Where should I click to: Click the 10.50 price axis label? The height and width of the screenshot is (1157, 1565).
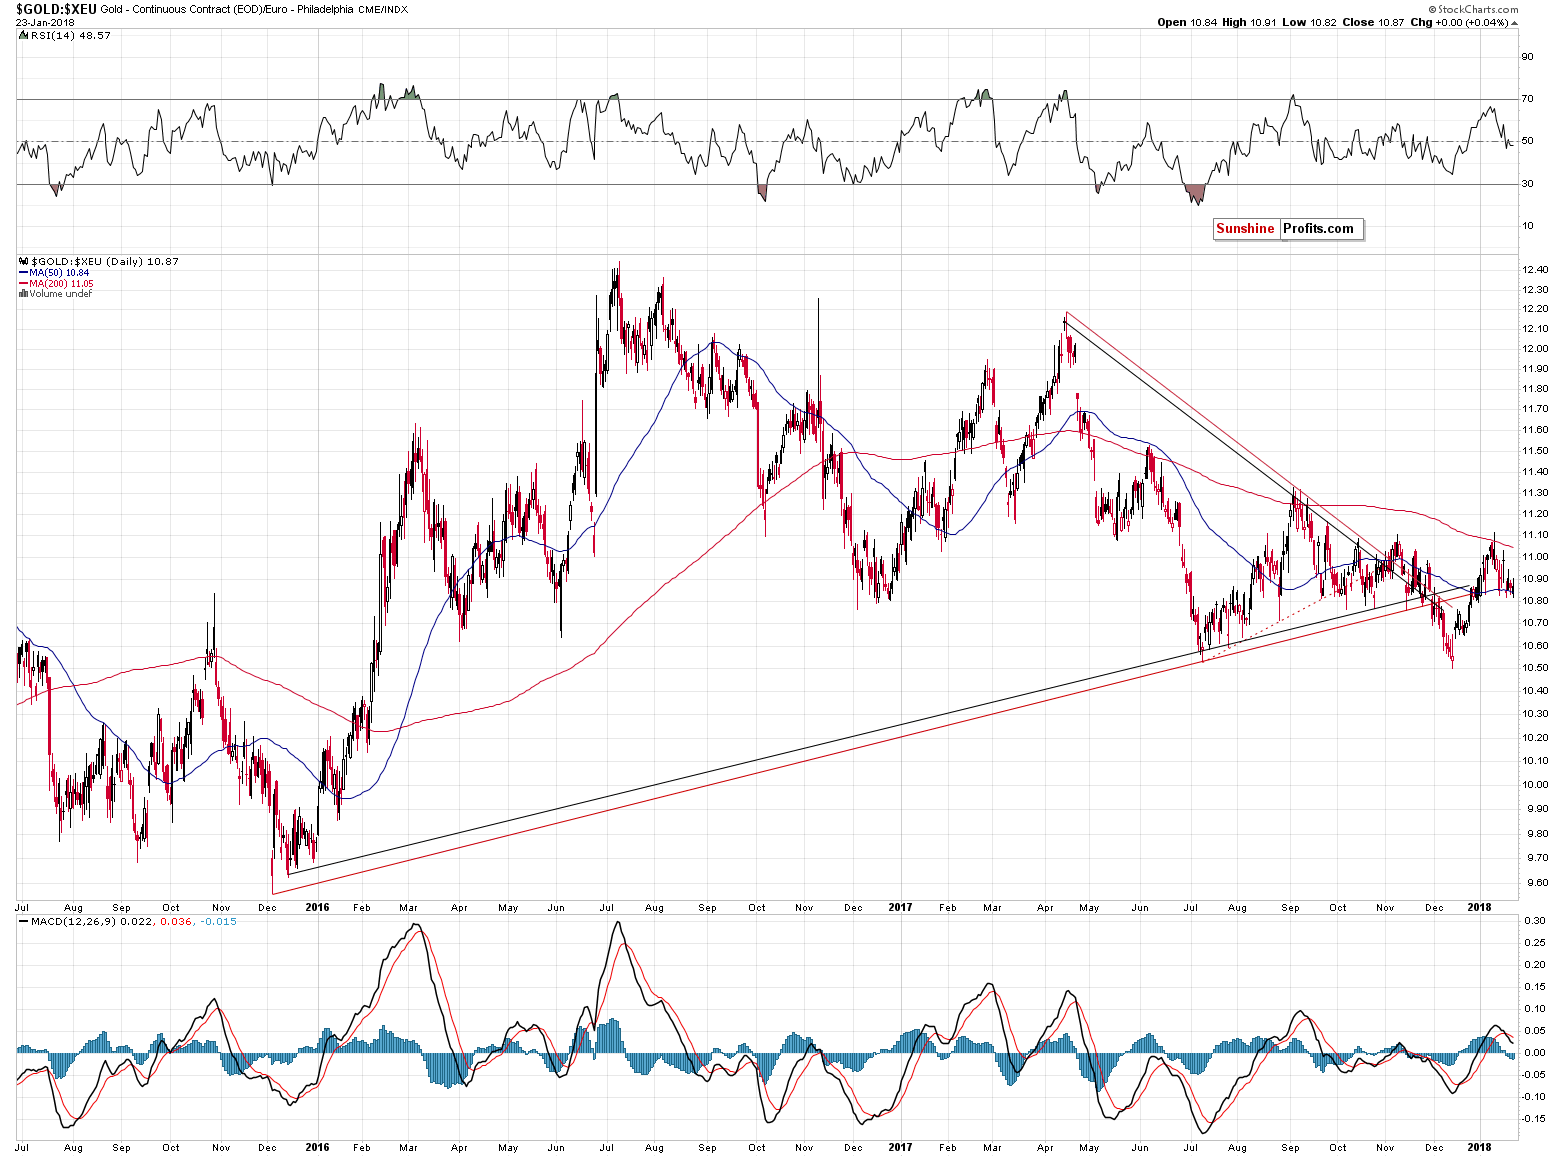1535,668
